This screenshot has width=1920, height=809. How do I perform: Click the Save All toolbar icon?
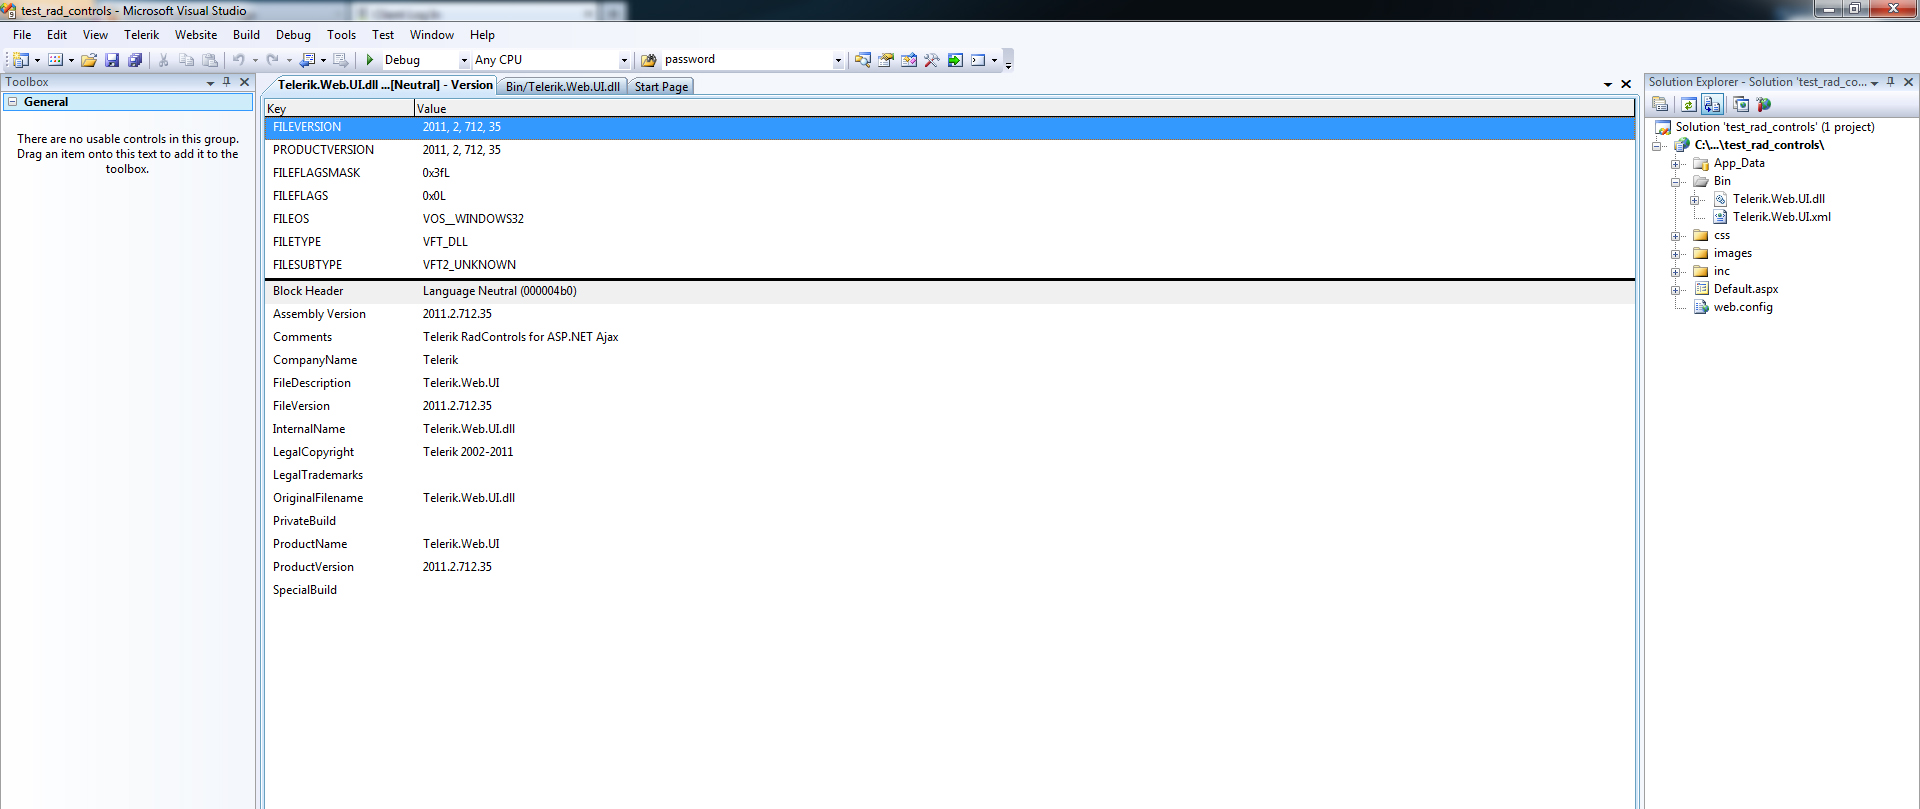pos(135,60)
